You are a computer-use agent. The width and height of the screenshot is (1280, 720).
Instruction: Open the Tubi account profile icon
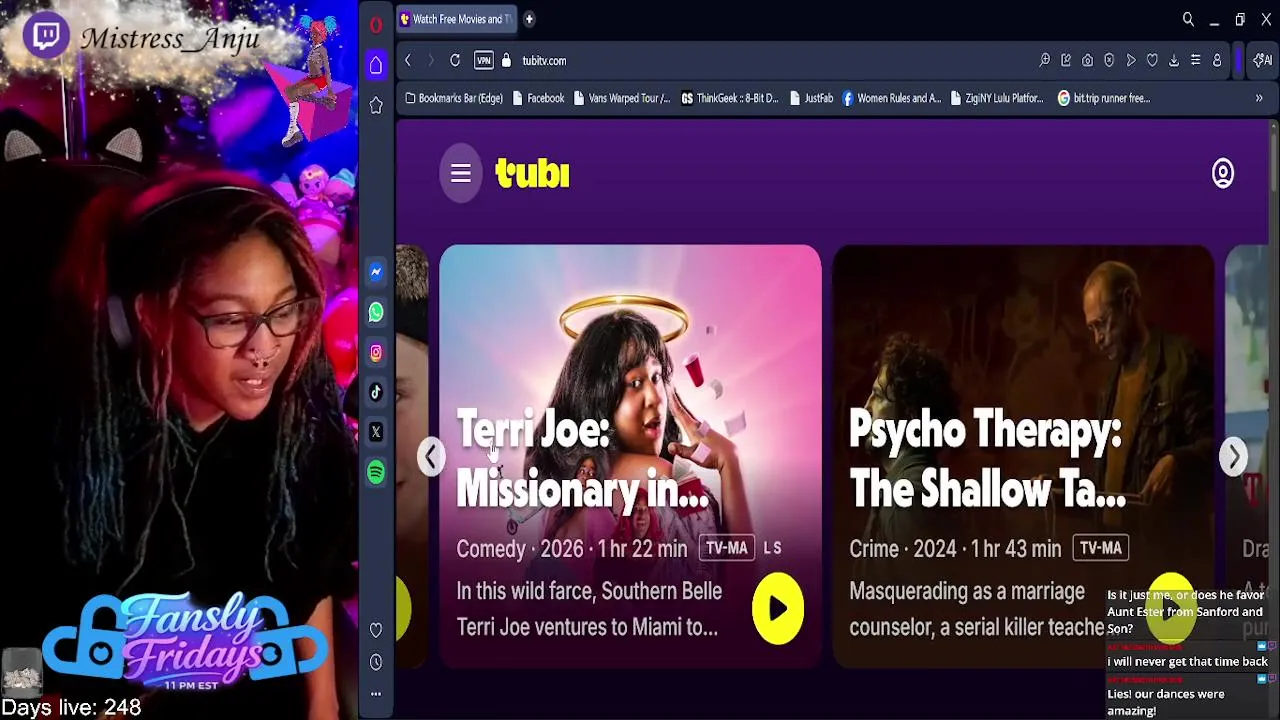1223,174
